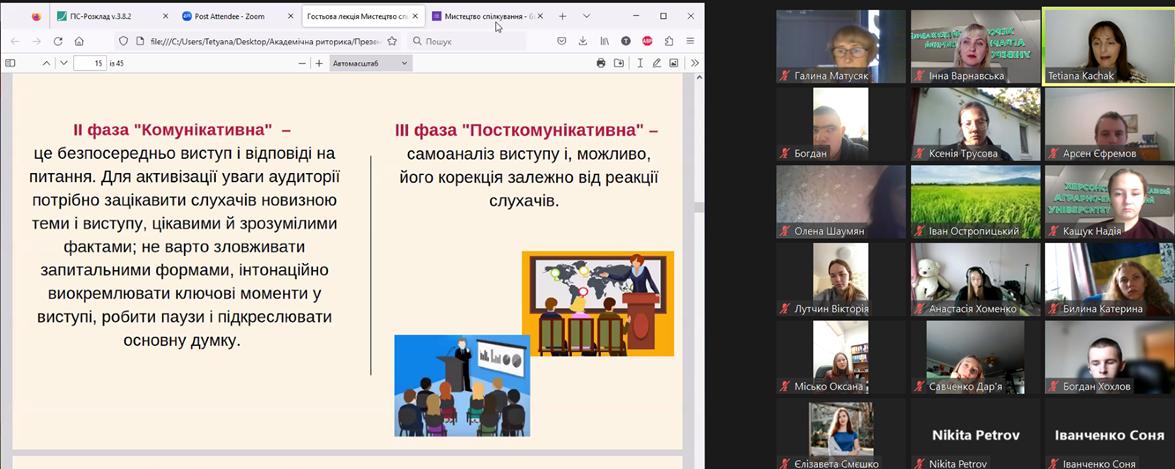The image size is (1175, 469).
Task: Zoom out of the PDF
Action: click(302, 63)
